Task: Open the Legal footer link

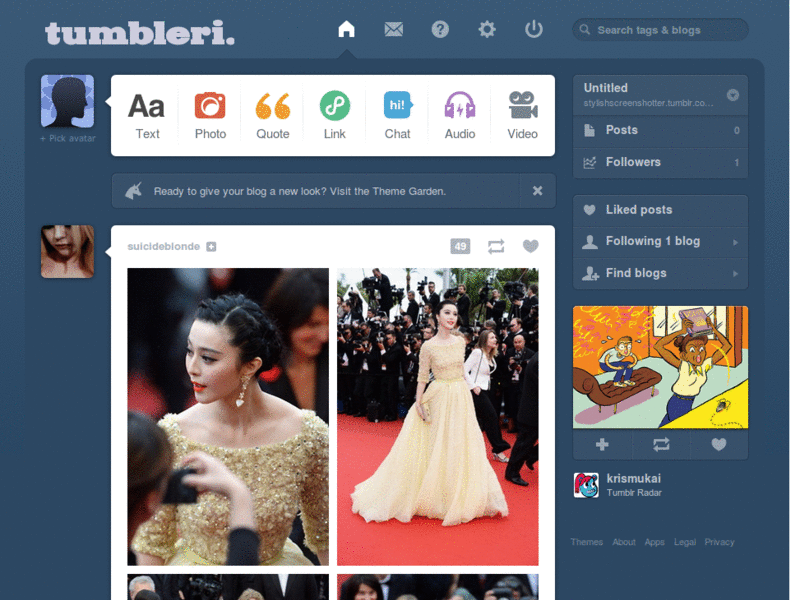Action: (685, 542)
